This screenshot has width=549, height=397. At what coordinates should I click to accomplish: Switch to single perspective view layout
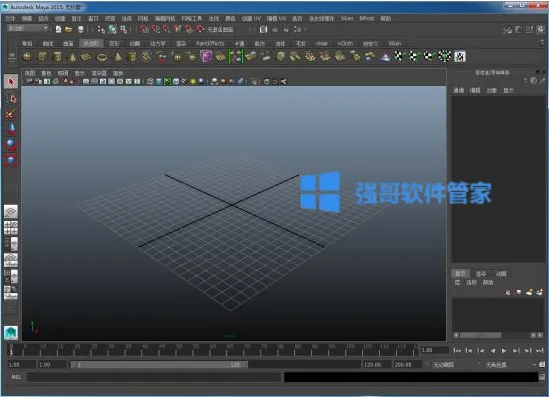(11, 211)
